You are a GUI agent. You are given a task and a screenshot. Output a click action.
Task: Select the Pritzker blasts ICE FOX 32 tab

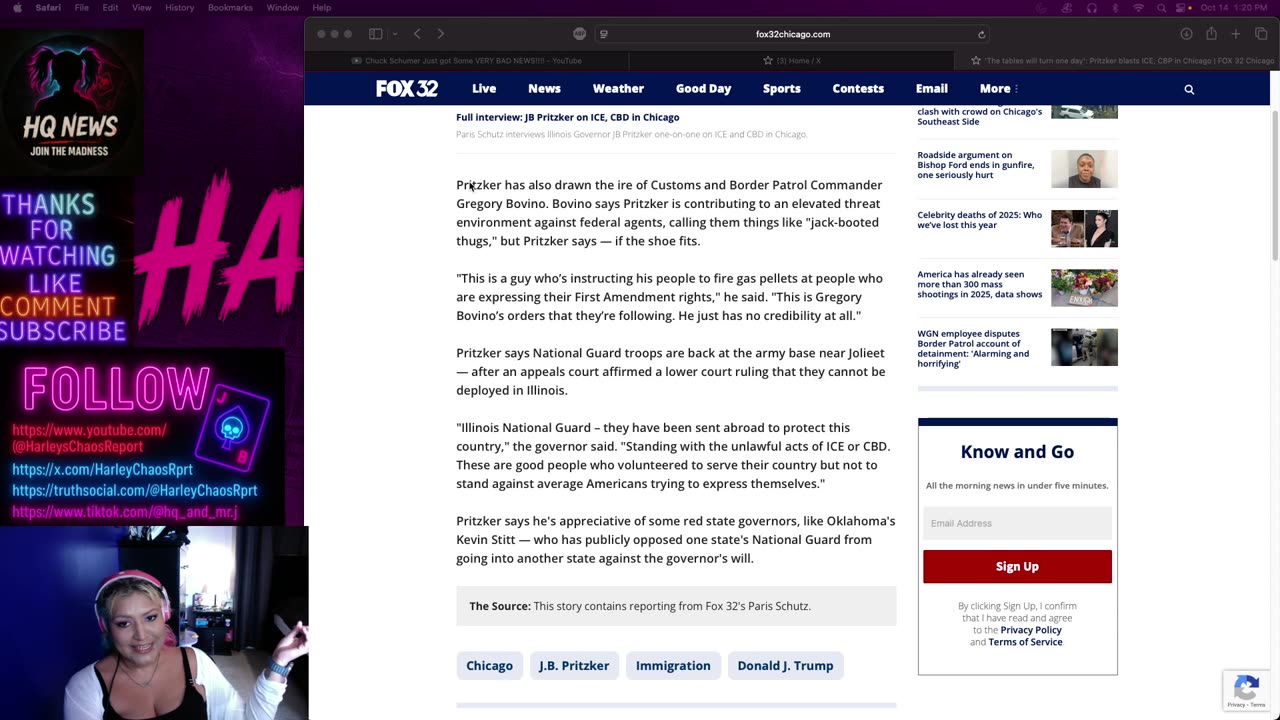click(1117, 61)
